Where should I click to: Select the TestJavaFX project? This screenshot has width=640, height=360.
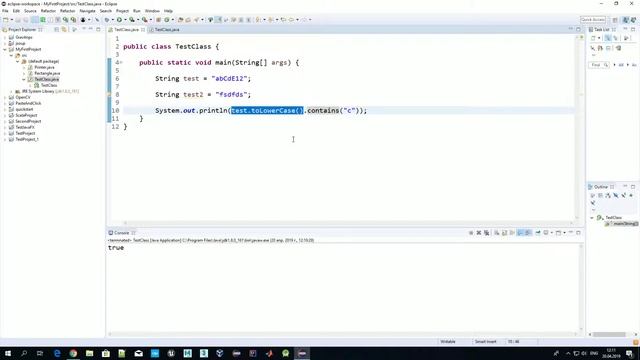coord(25,127)
